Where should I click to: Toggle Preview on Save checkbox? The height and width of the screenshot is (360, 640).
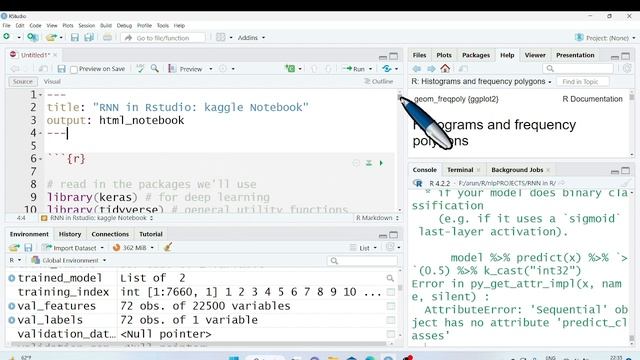pos(74,70)
